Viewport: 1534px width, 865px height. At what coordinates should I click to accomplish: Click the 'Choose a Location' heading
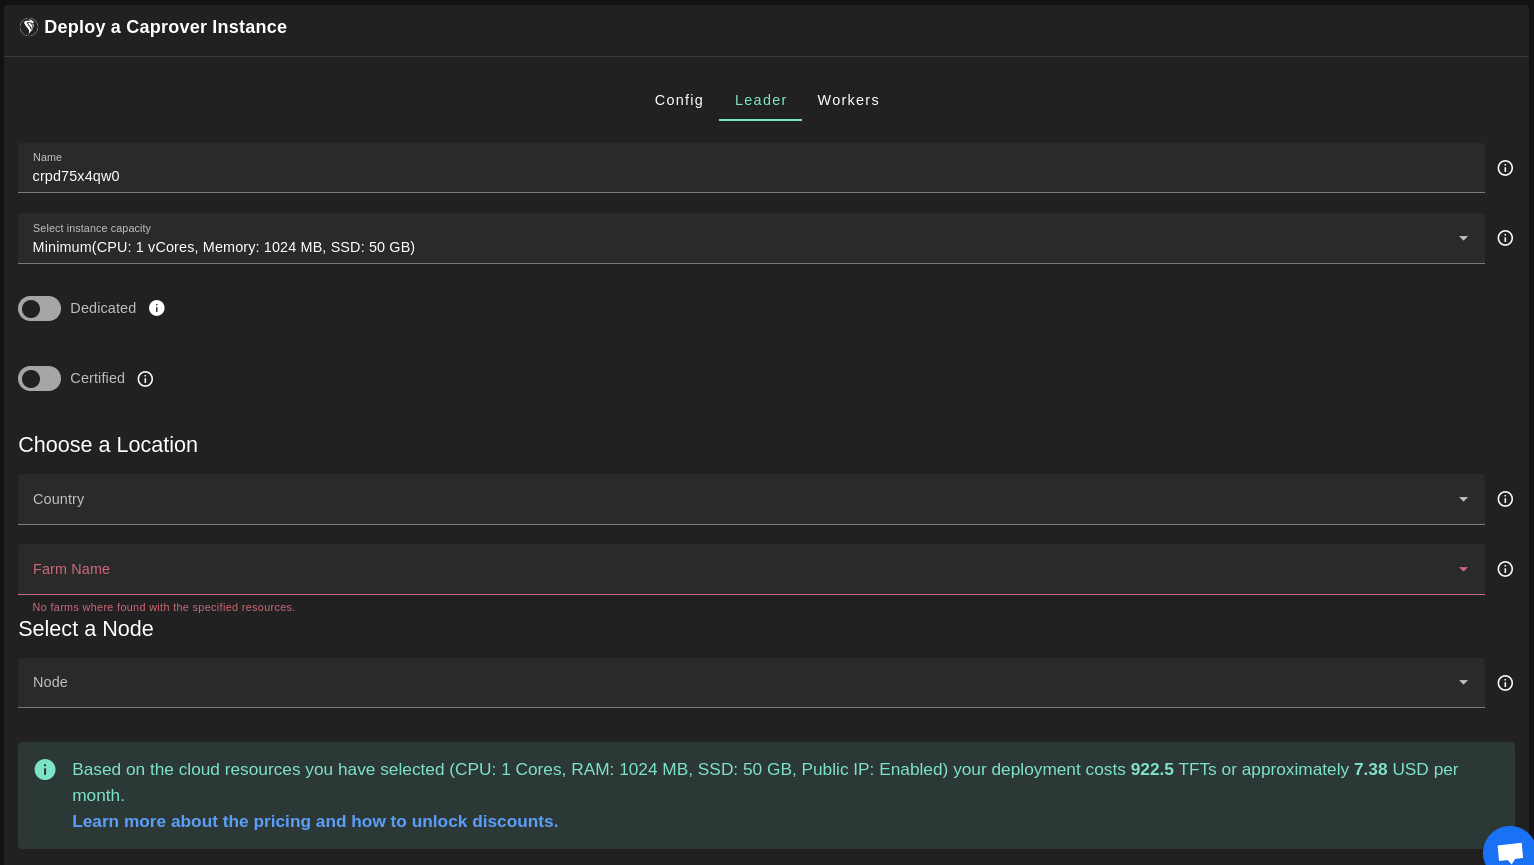pos(108,445)
